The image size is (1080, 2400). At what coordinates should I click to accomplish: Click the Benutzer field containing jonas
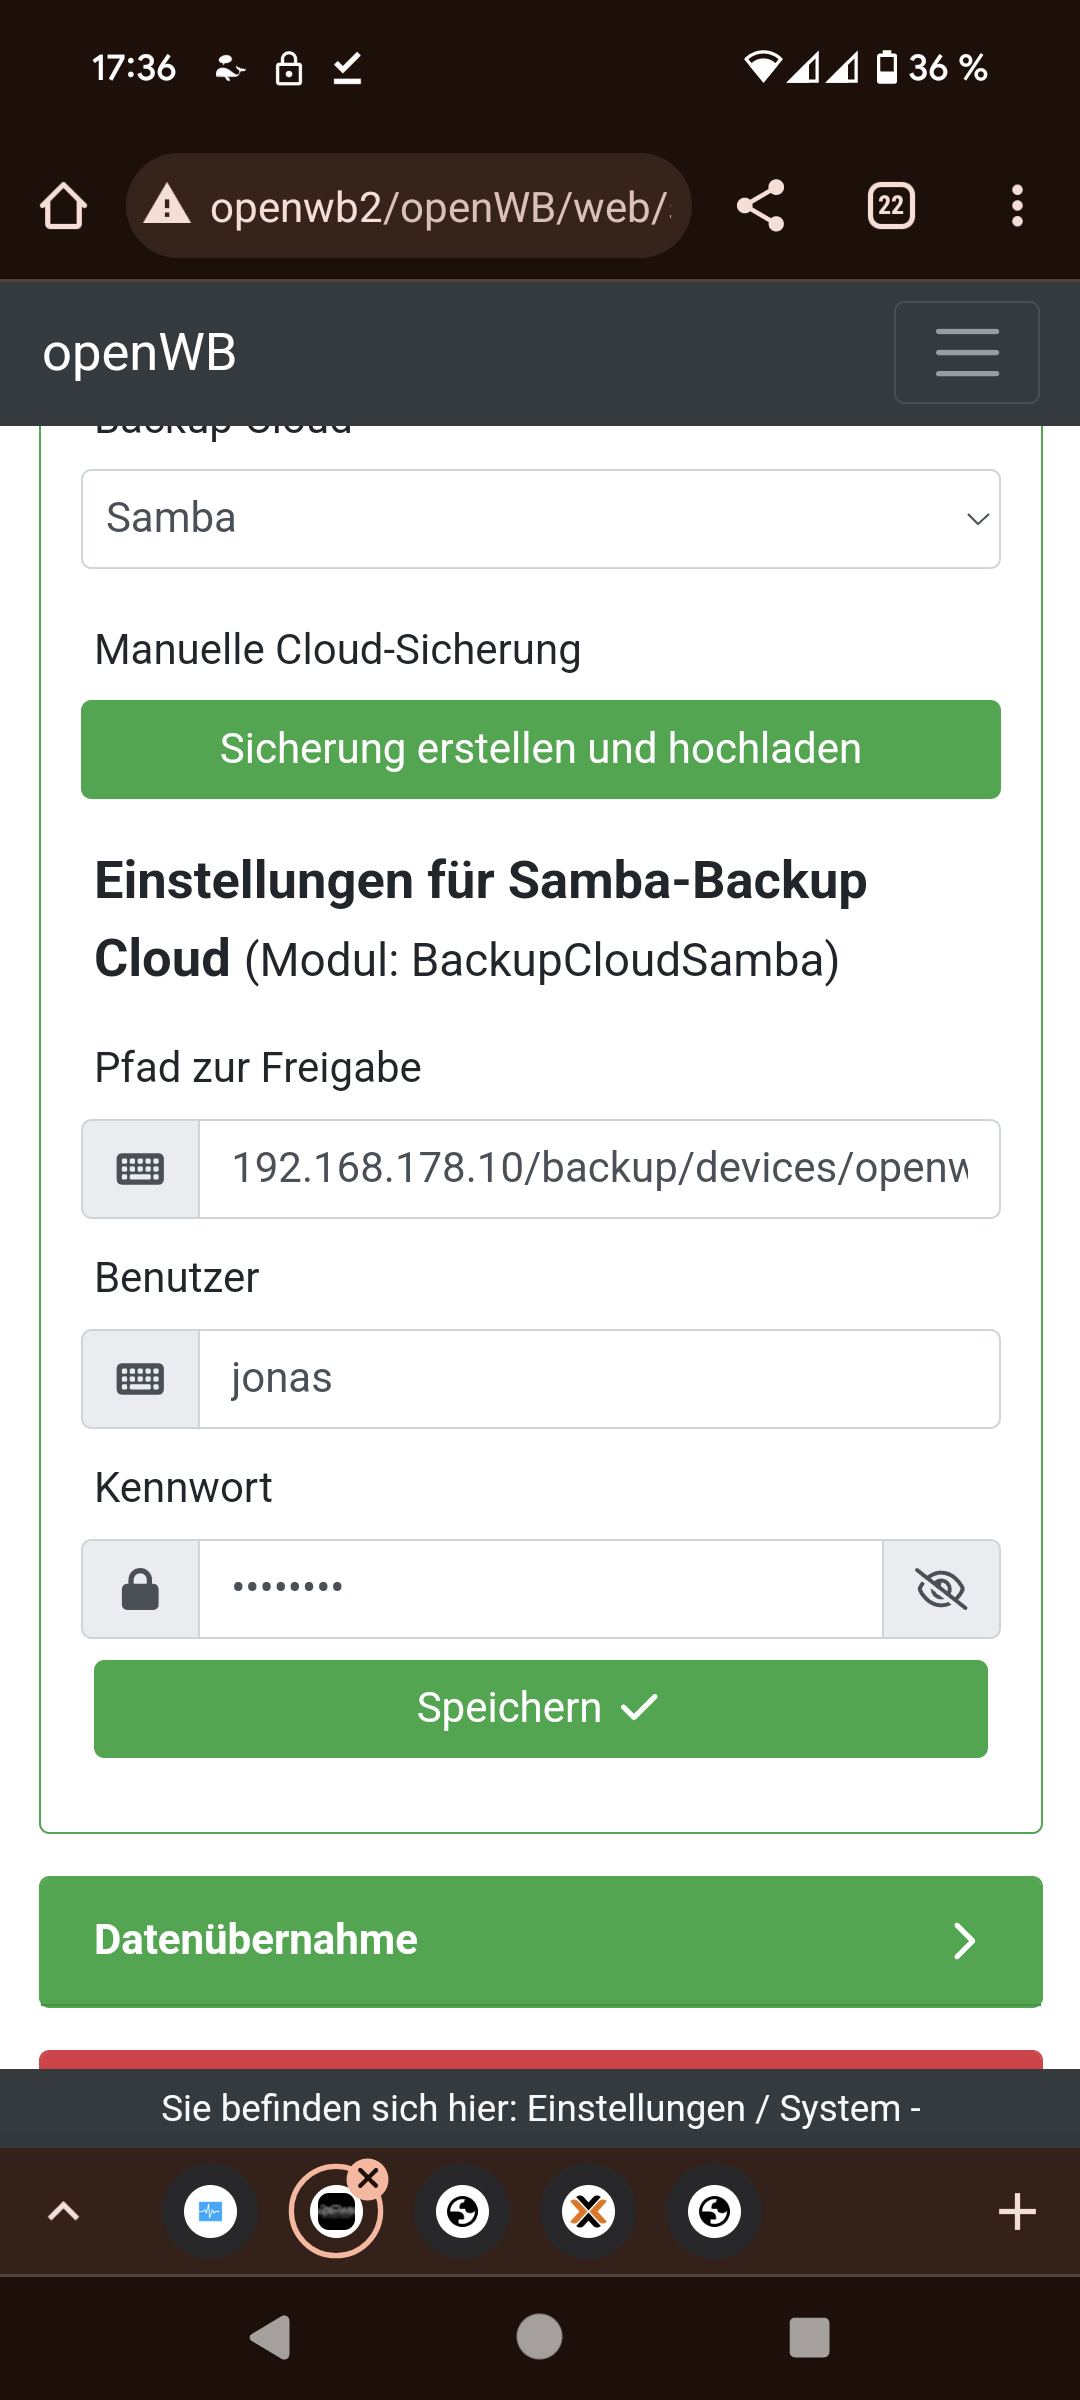coord(598,1379)
